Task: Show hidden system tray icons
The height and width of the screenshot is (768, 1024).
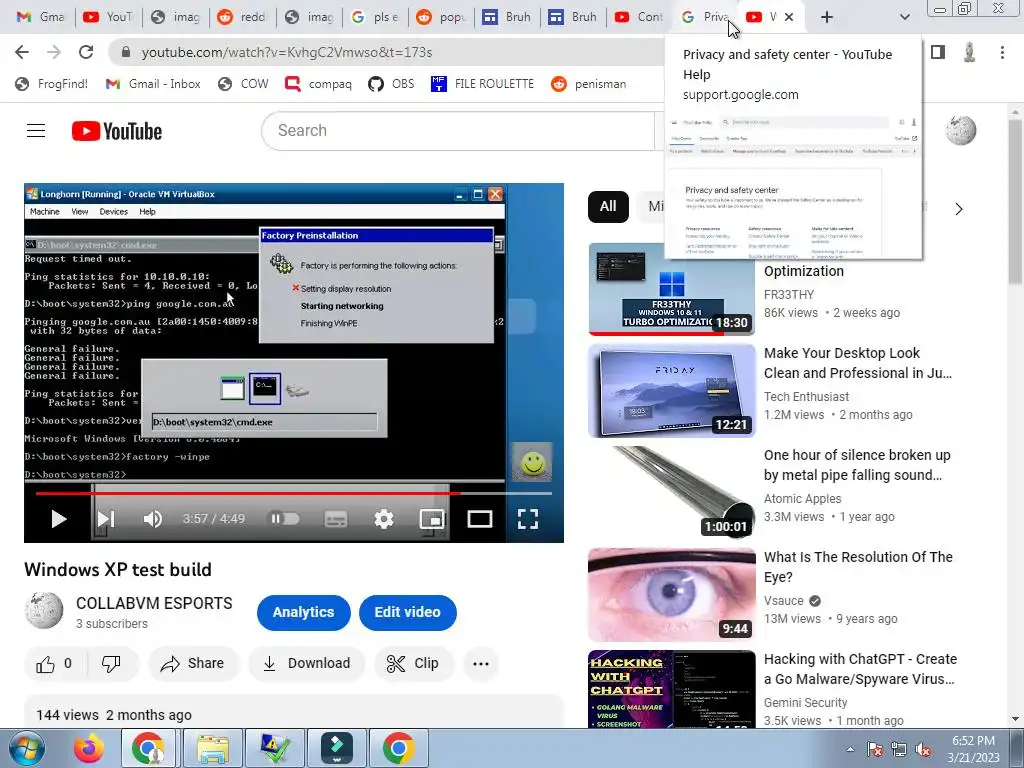Action: [850, 749]
